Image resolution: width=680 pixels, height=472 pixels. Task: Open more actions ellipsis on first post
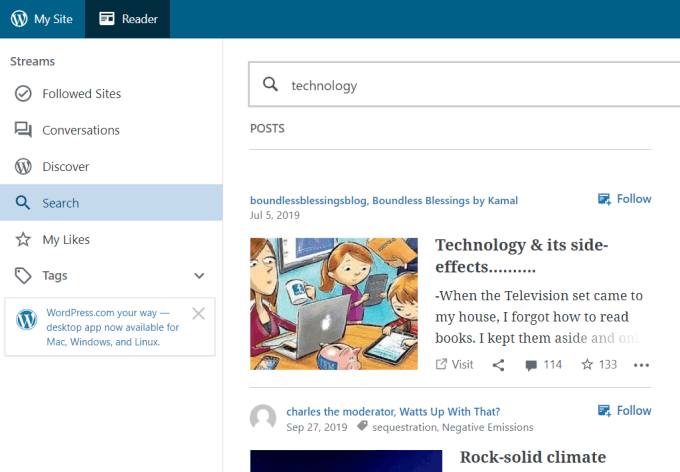coord(641,365)
